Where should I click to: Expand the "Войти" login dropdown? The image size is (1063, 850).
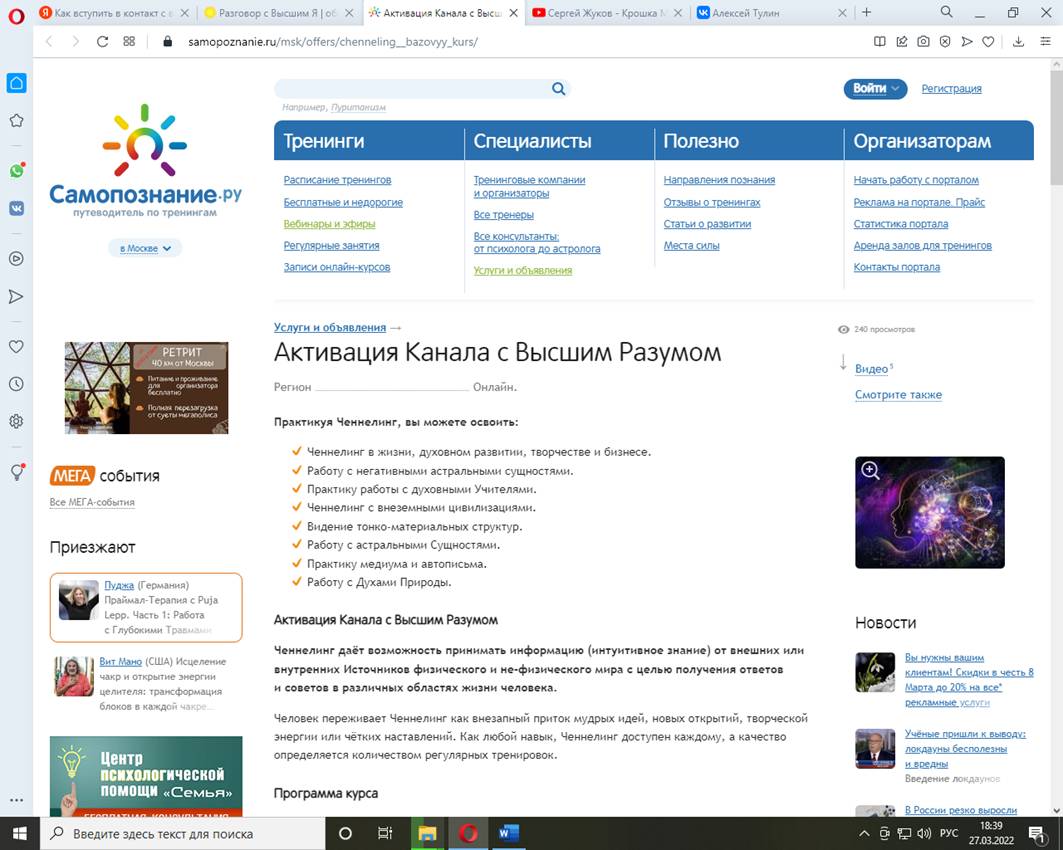[x=875, y=88]
